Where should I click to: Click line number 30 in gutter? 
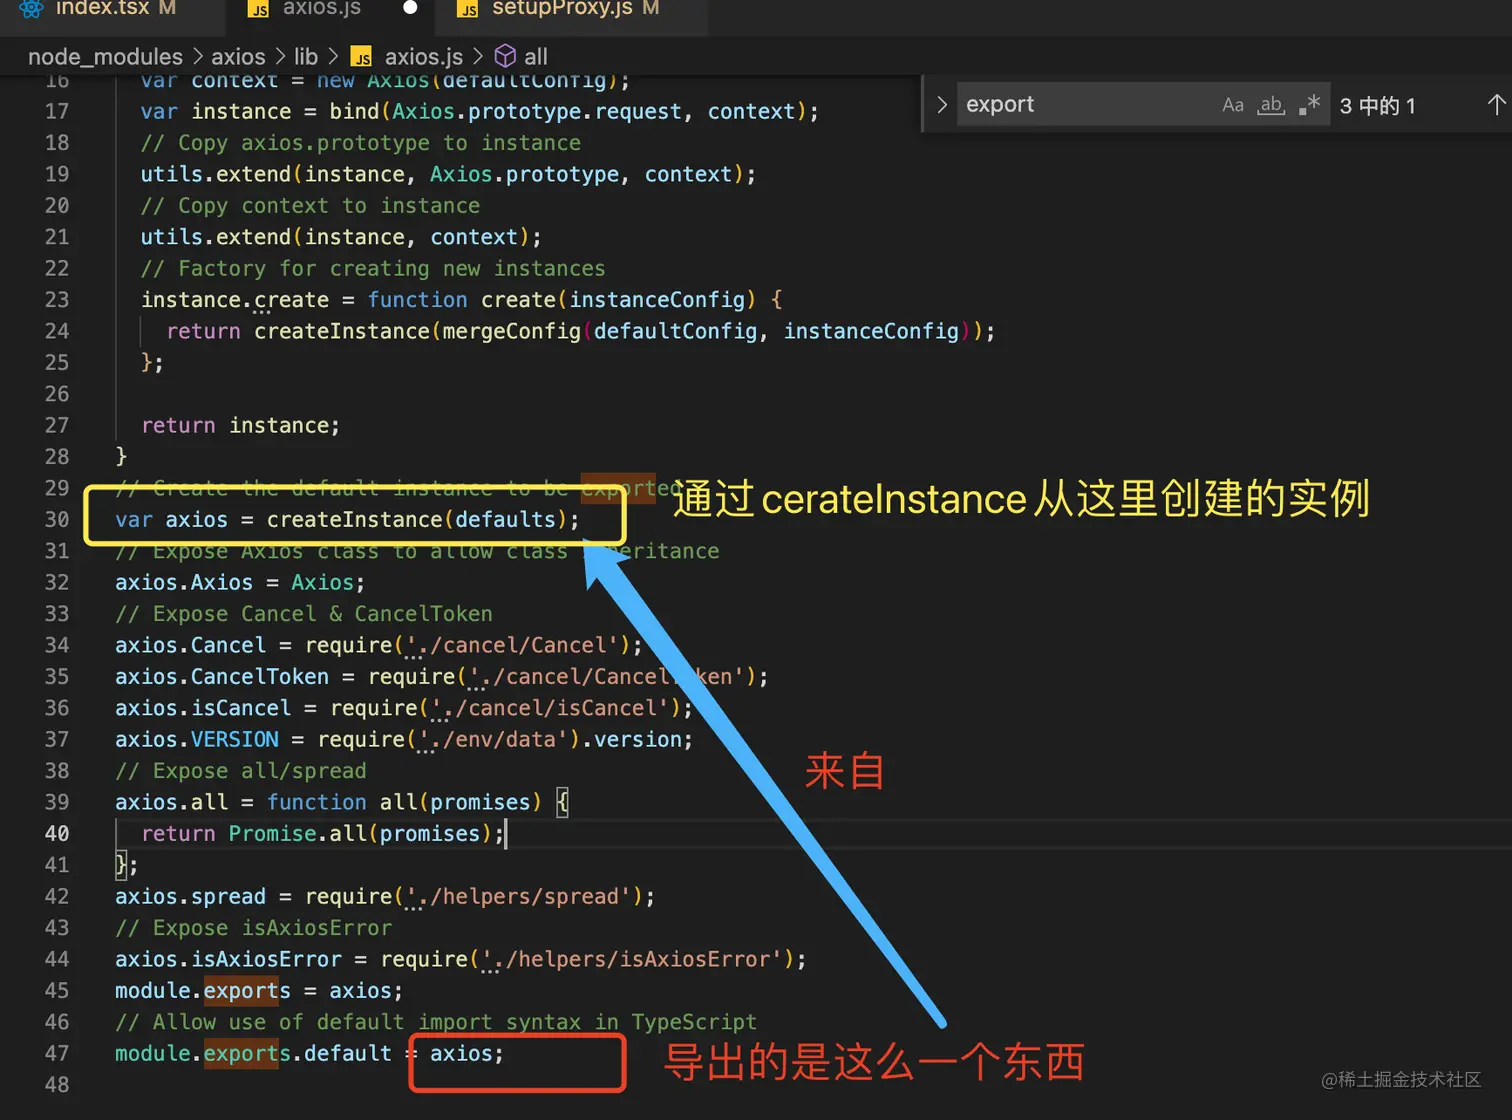pos(57,519)
